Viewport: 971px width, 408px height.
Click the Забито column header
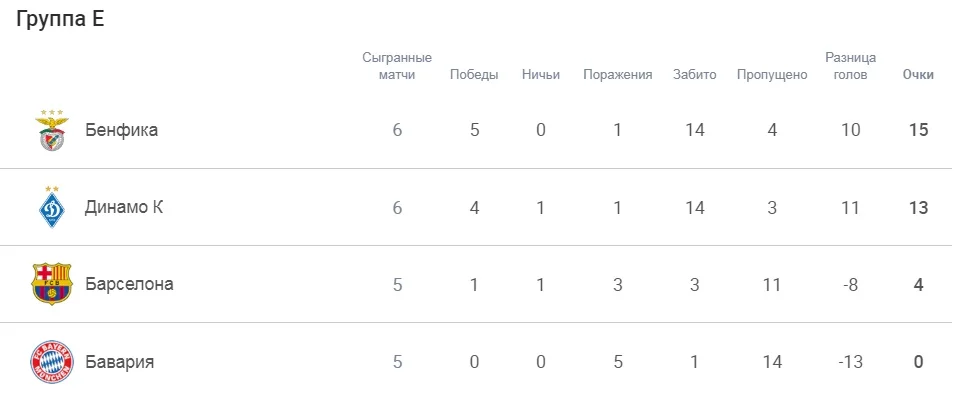point(695,75)
